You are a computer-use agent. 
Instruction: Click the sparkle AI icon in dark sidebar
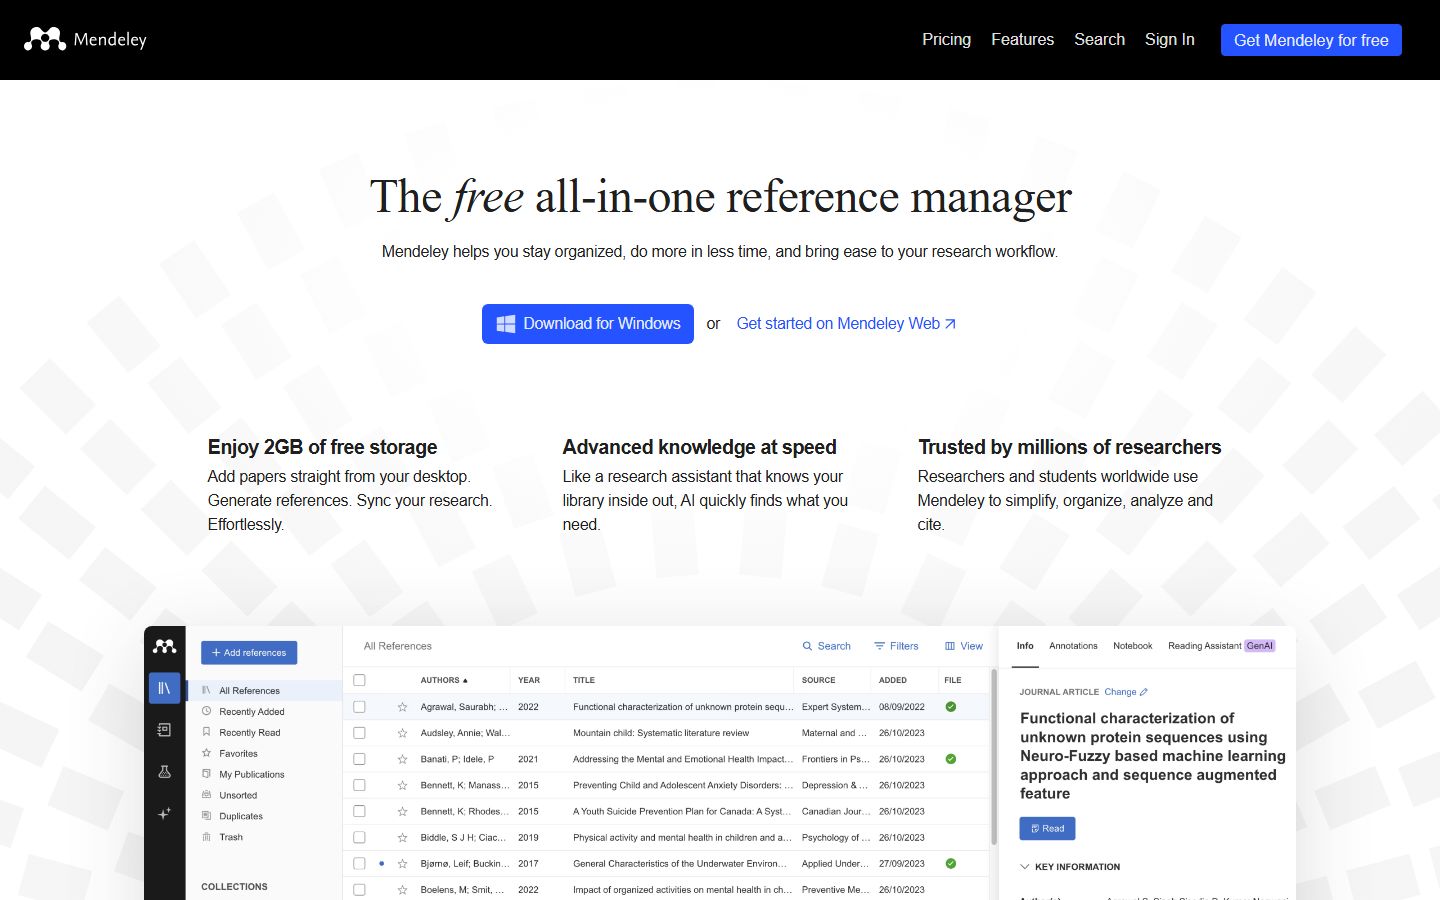click(x=165, y=814)
